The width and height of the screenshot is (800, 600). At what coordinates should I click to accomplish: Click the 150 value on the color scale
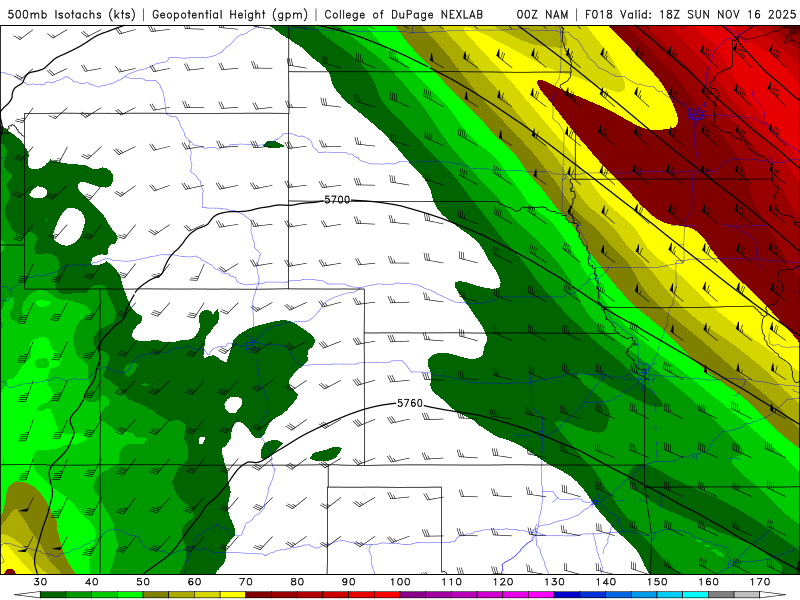click(658, 582)
